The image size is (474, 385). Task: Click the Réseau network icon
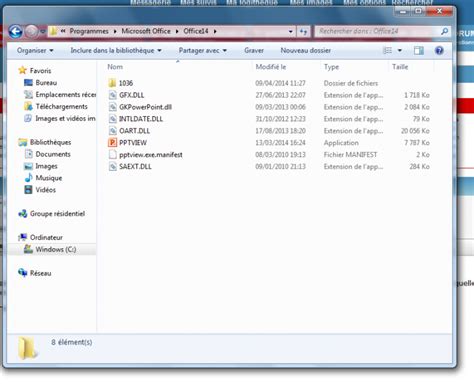point(22,273)
